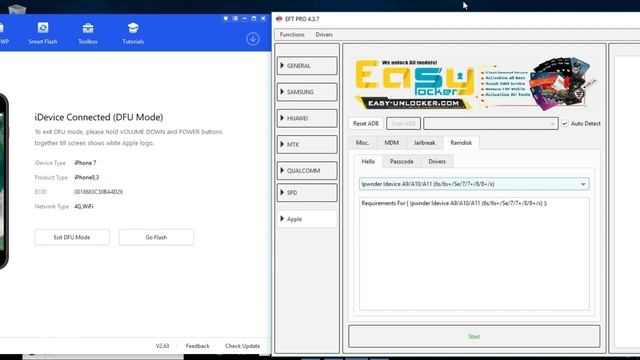This screenshot has height=360, width=640.
Task: Click the iDevice Connected (DFU Mode) heading
Action: coord(99,117)
